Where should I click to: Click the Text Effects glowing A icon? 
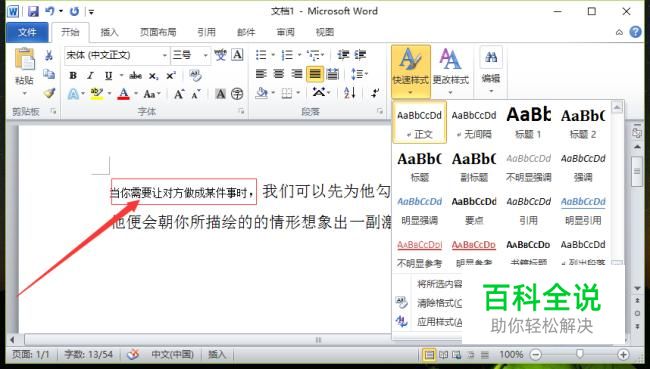click(73, 94)
